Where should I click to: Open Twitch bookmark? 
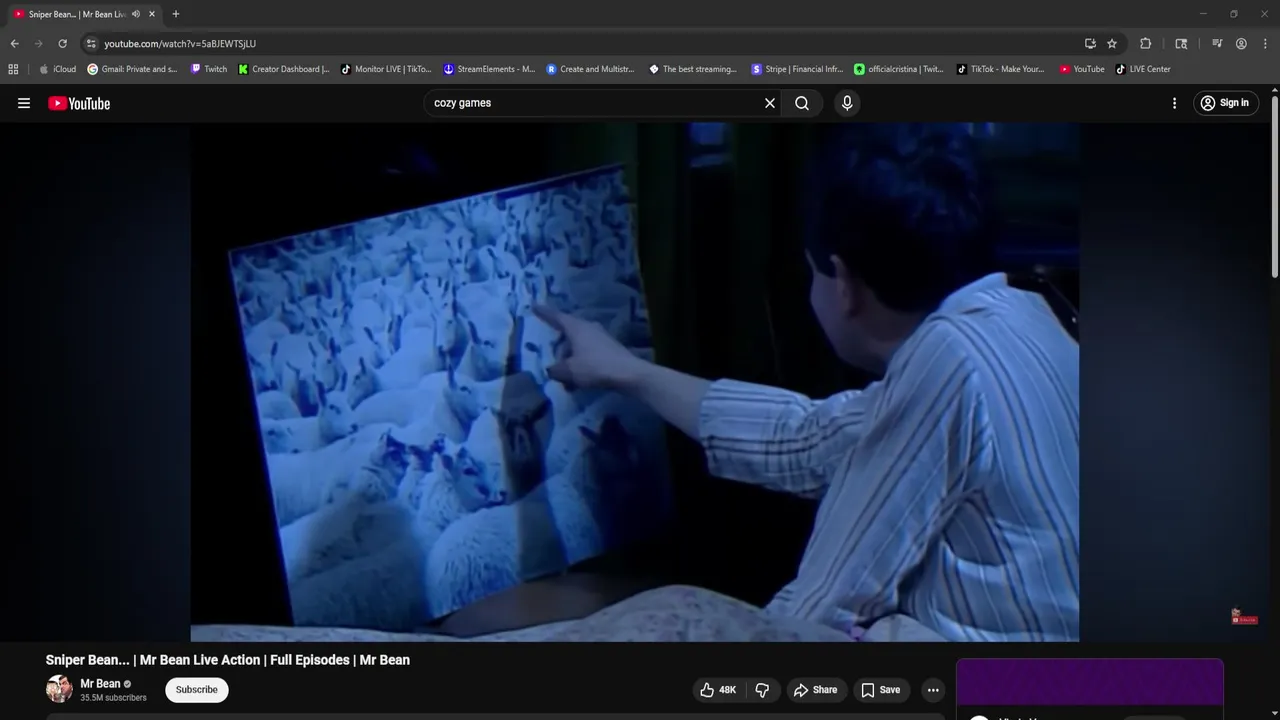(x=209, y=69)
